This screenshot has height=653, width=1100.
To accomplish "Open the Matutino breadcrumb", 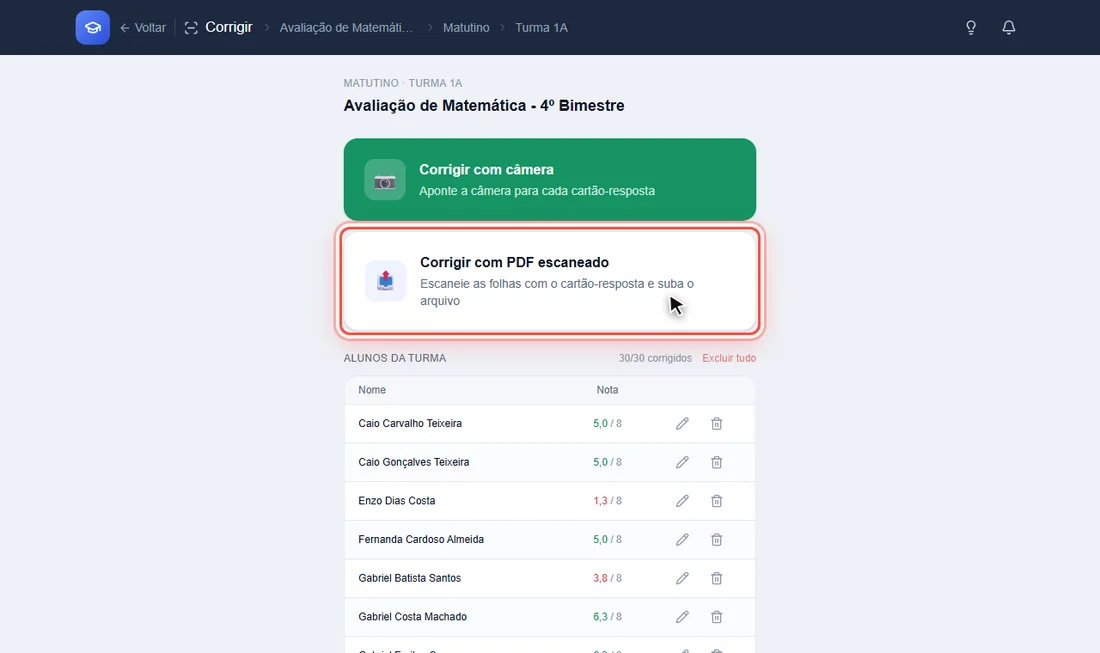I will [x=466, y=27].
